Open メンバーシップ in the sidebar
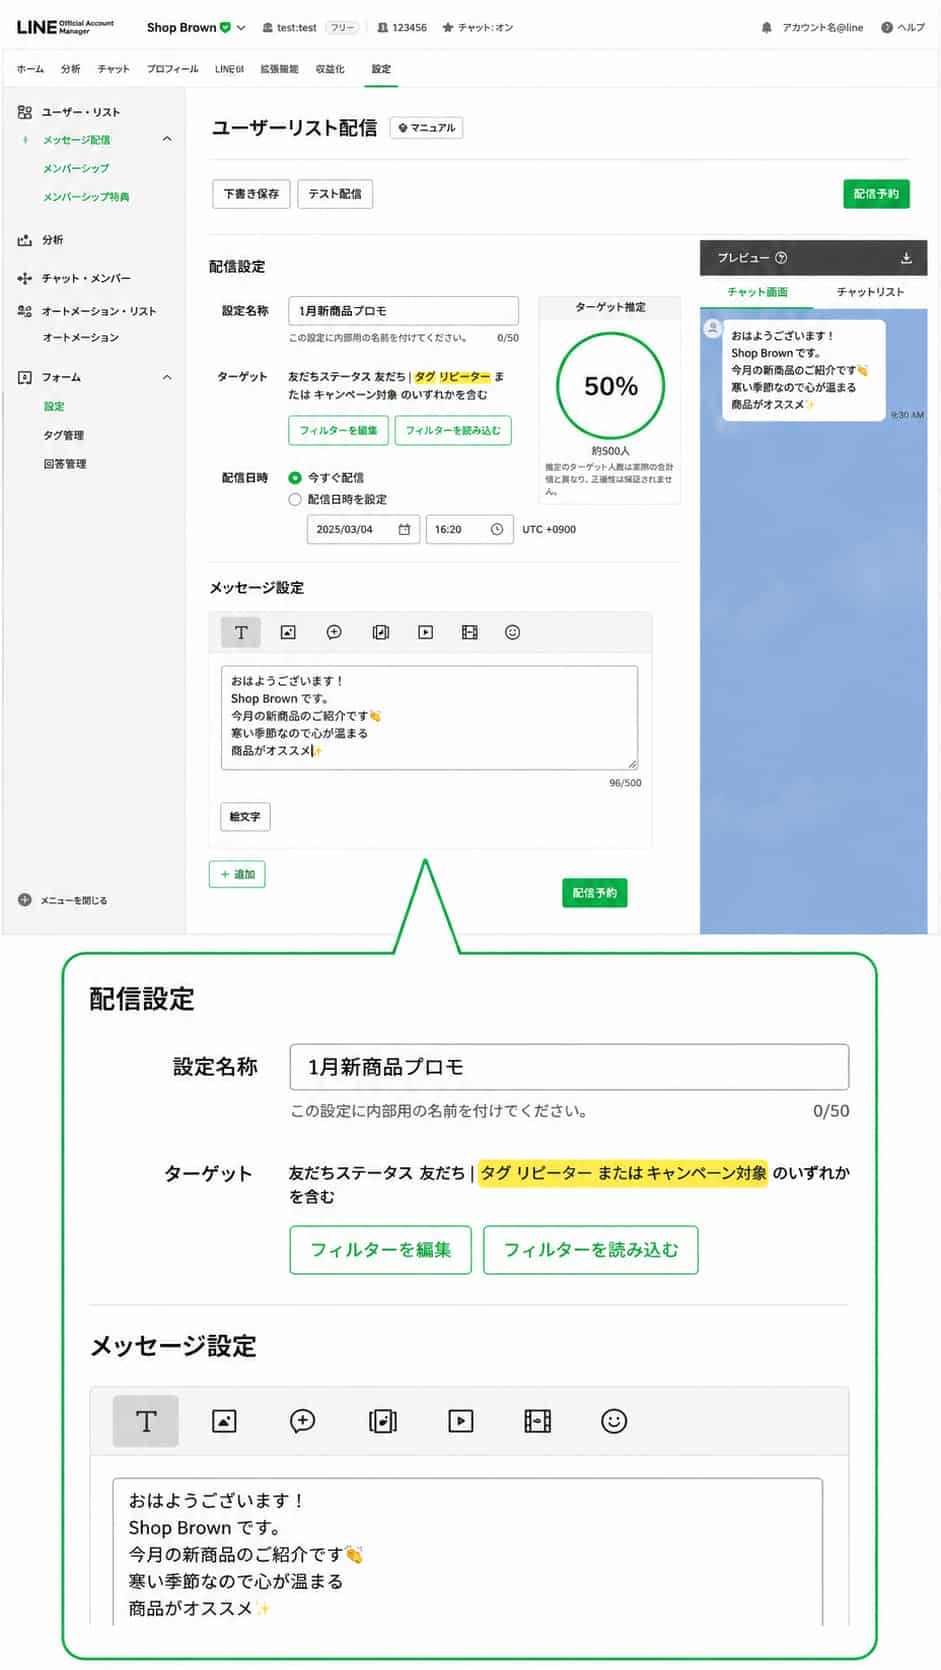This screenshot has height=1670, width=941. click(x=76, y=168)
